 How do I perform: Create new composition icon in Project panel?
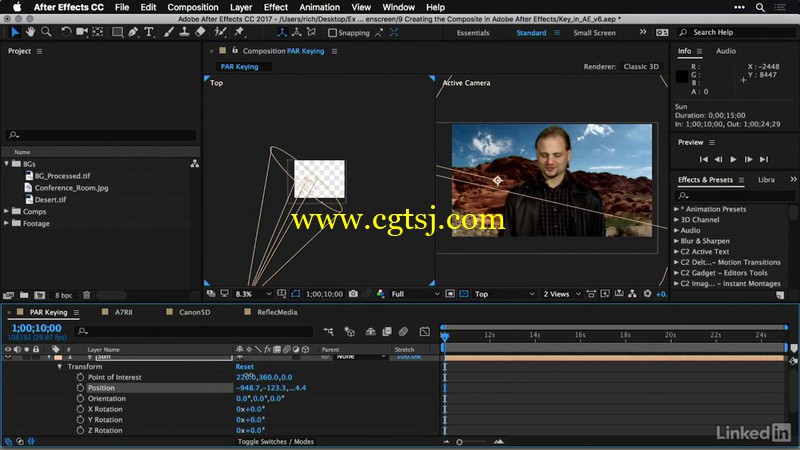[40, 295]
